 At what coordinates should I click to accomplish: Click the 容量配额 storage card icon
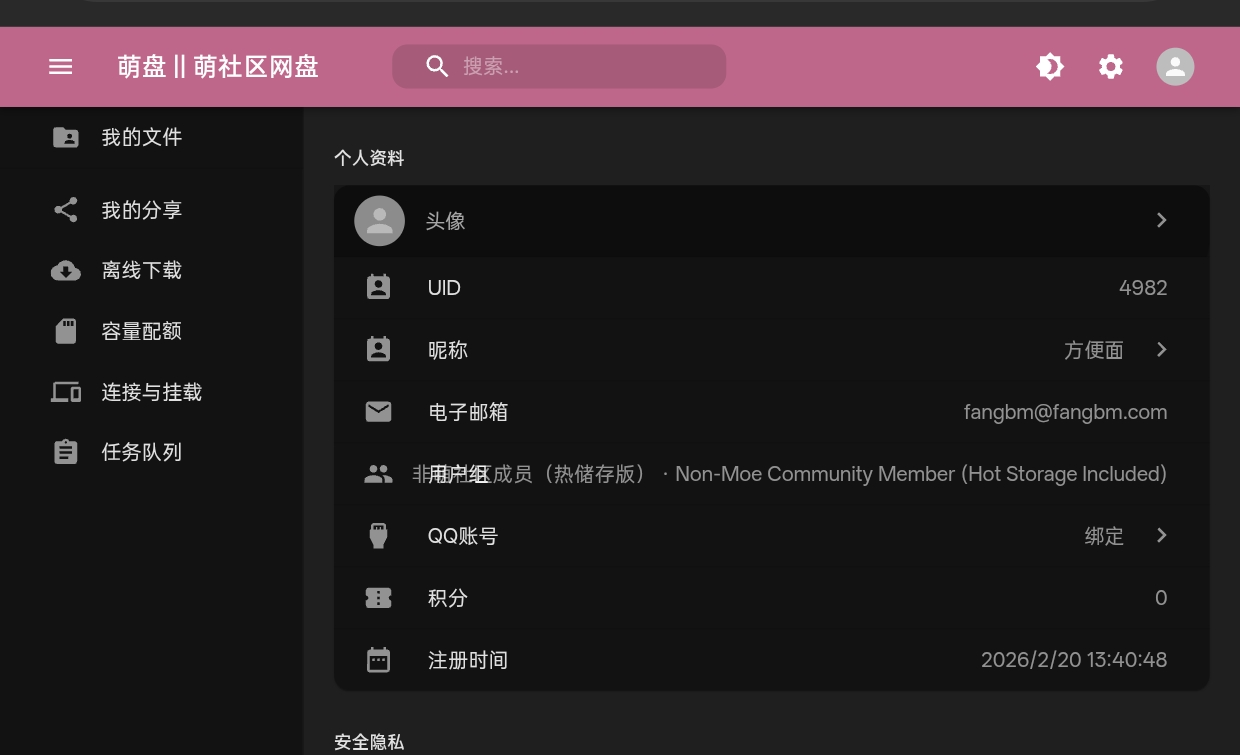(x=66, y=331)
